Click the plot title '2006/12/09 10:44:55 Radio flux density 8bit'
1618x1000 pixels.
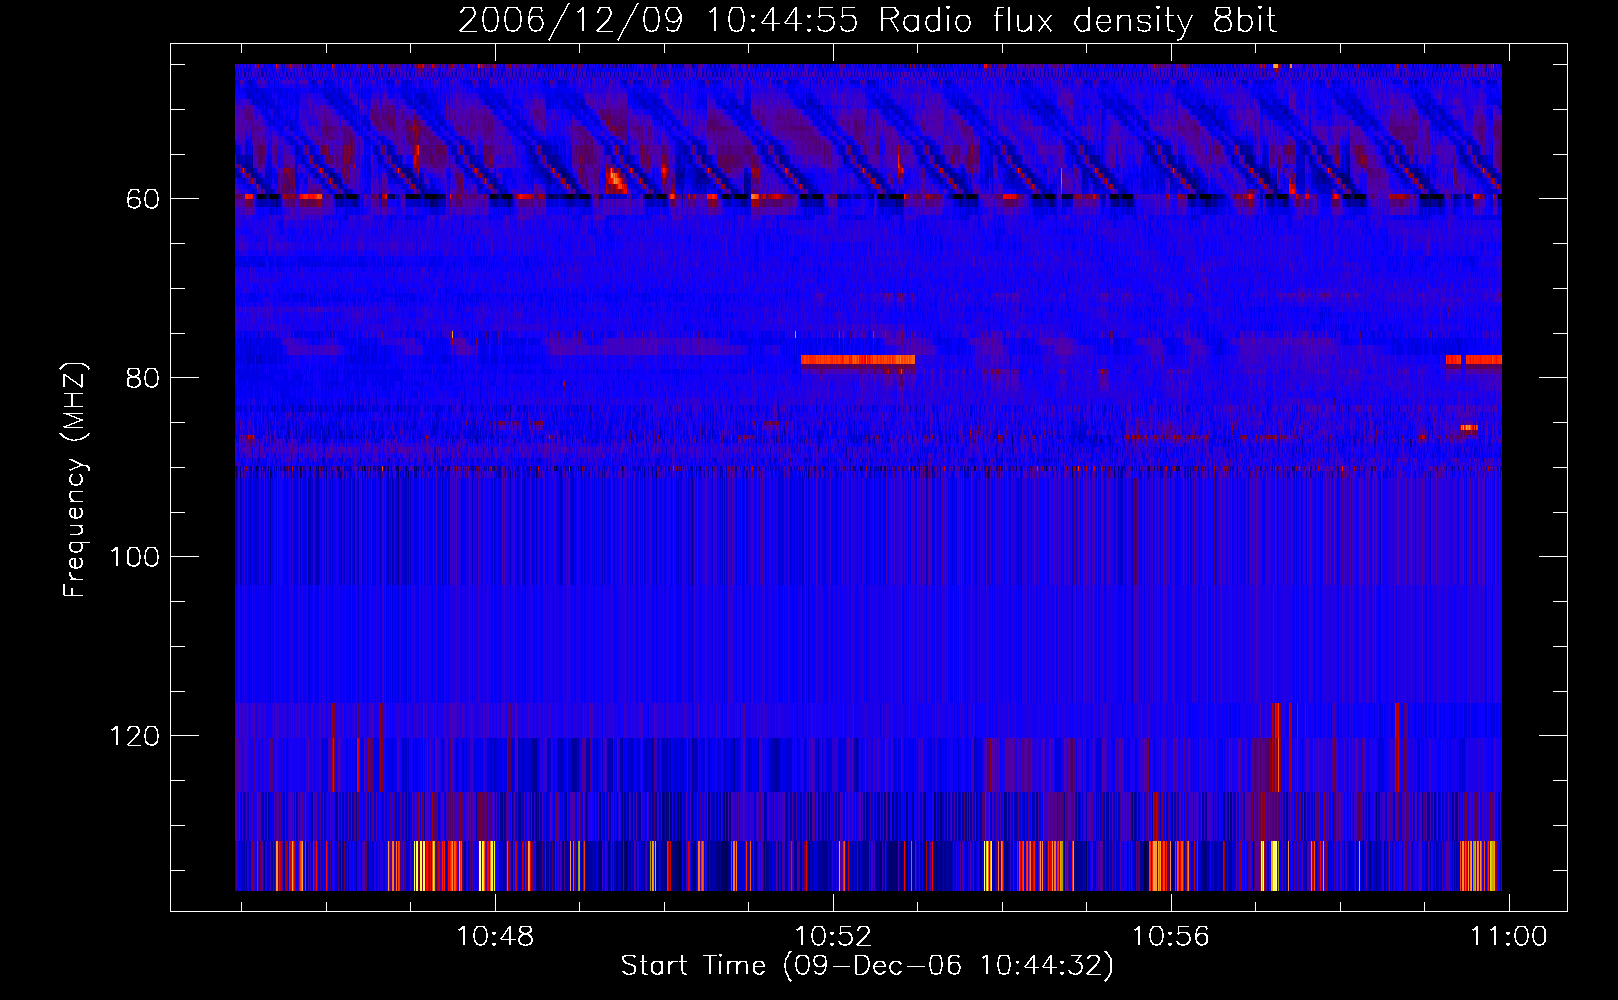(868, 21)
